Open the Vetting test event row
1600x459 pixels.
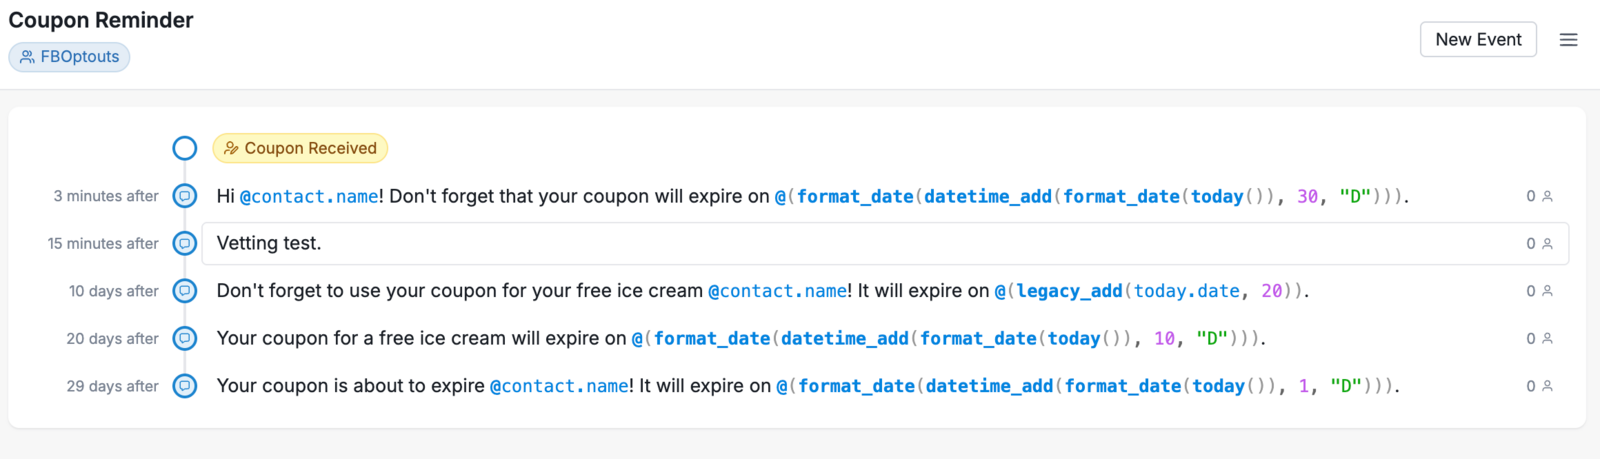(885, 243)
